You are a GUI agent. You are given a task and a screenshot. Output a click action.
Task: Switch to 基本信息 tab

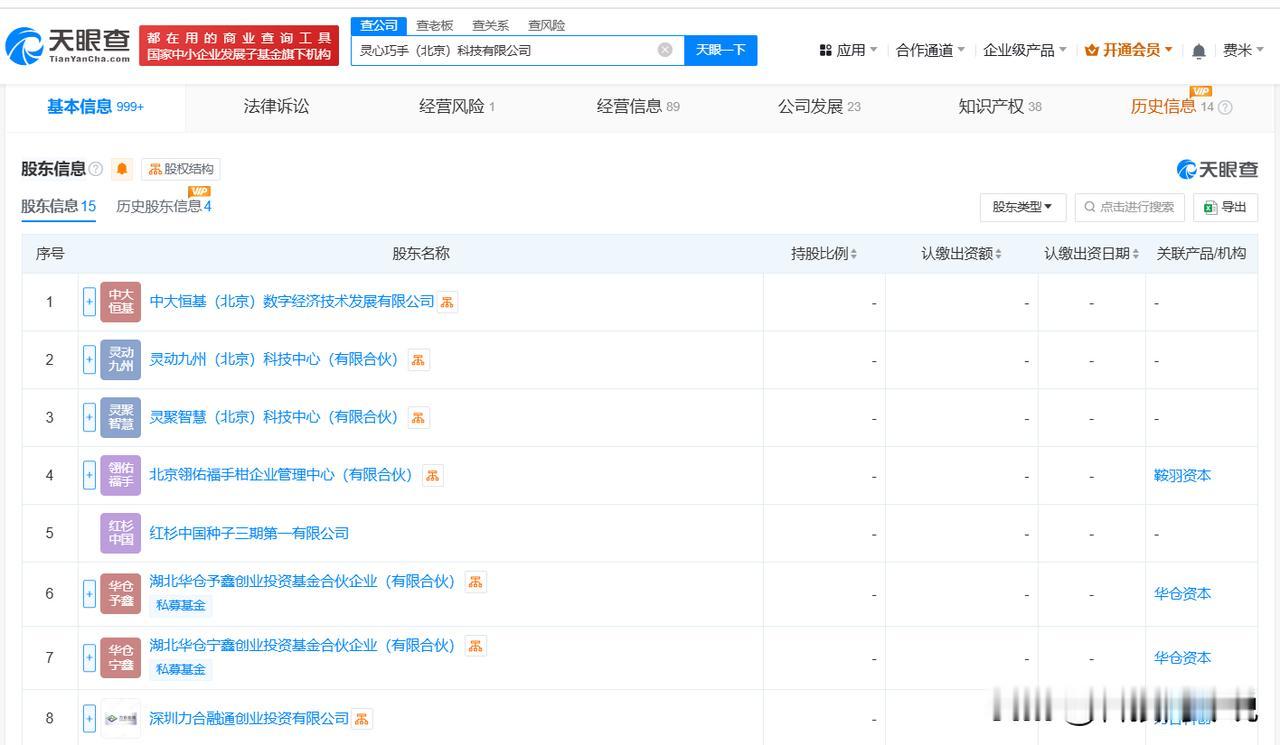pyautogui.click(x=95, y=107)
